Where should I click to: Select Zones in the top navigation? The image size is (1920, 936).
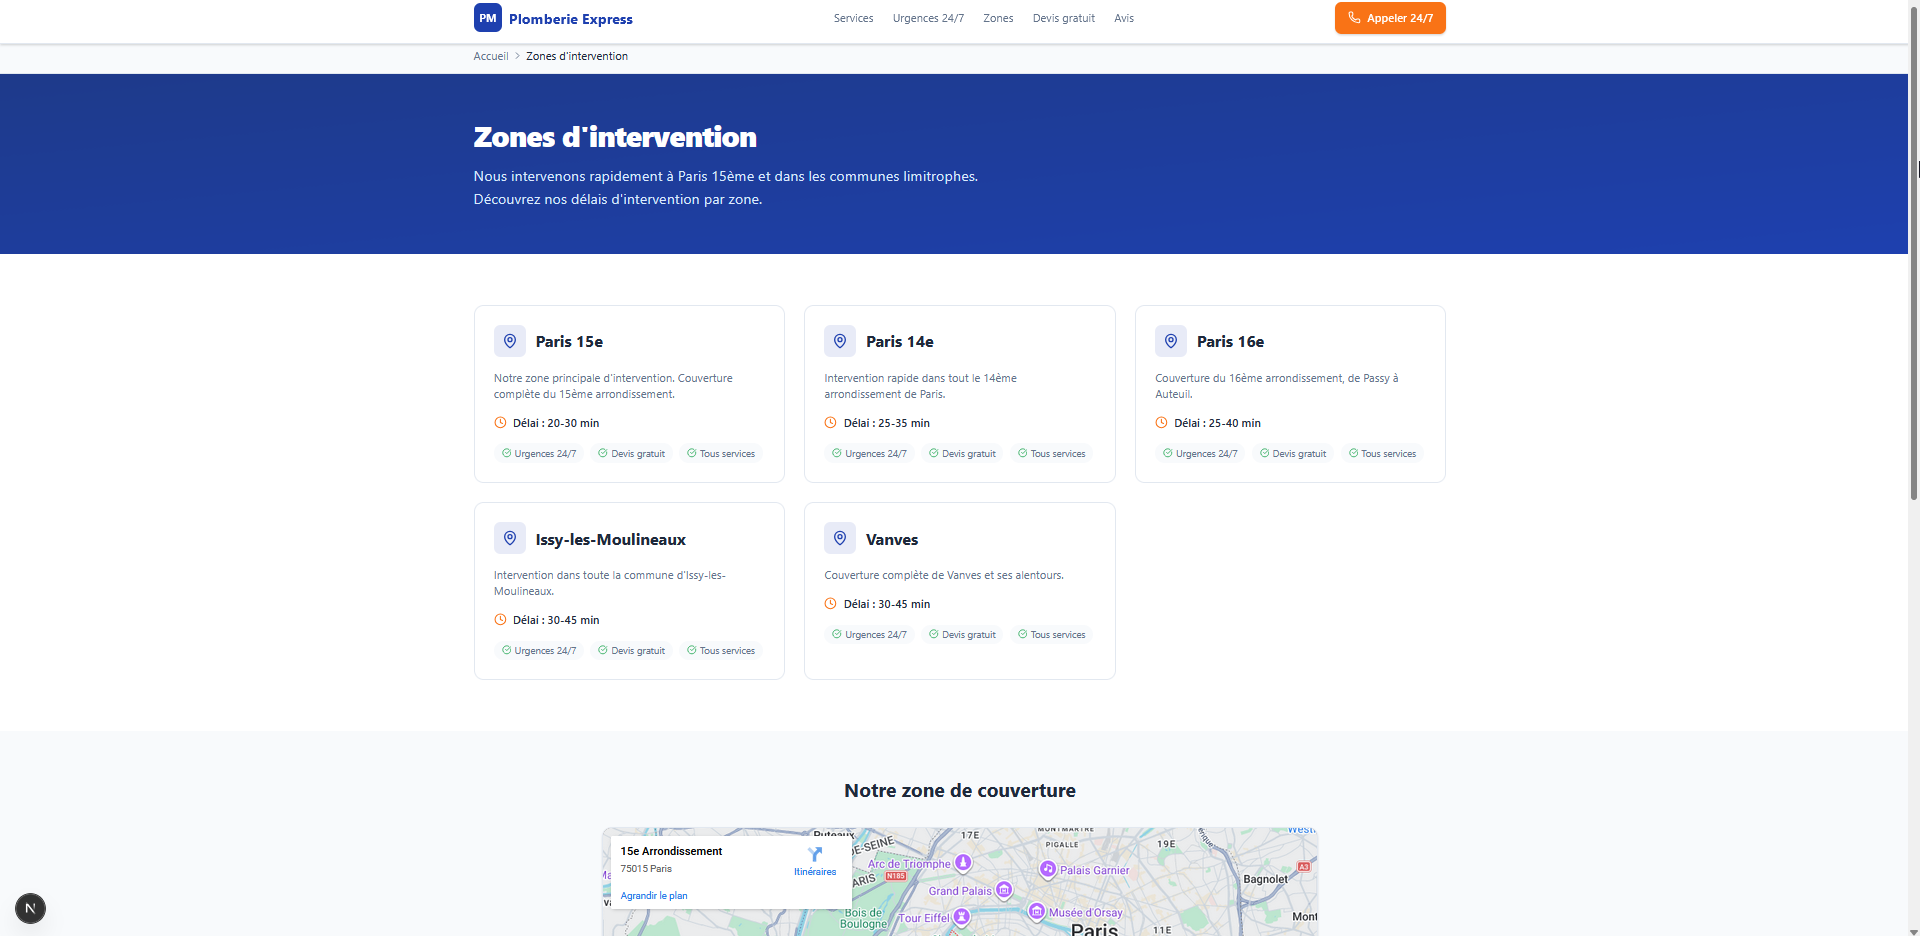[998, 18]
